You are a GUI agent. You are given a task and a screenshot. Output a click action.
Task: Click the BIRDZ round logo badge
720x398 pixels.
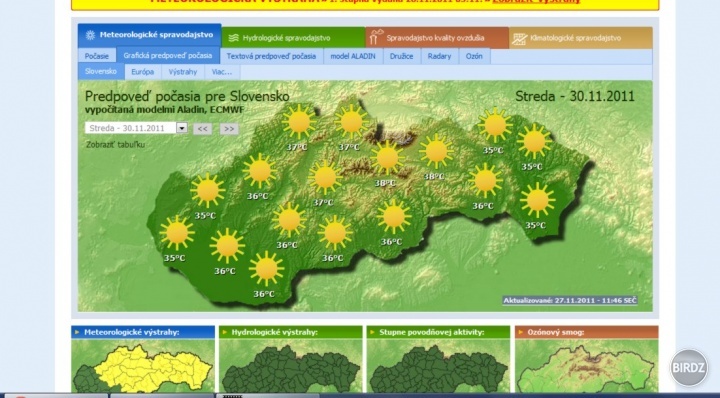tap(688, 367)
